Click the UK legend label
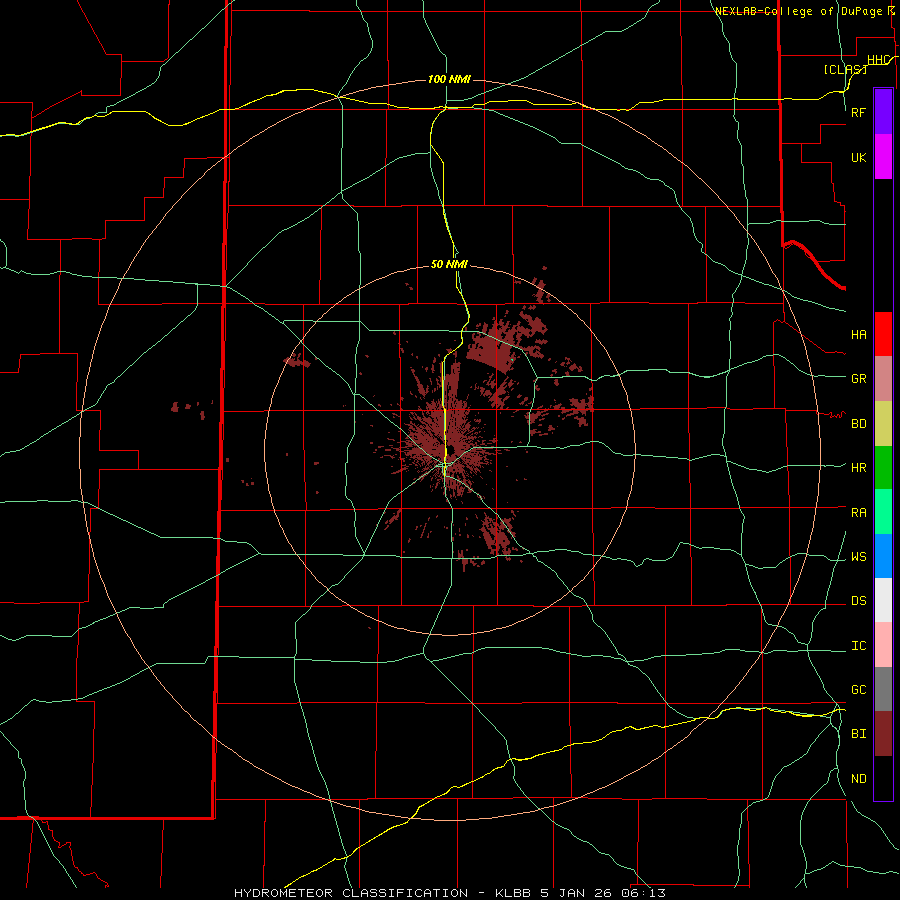900x900 pixels. tap(858, 157)
